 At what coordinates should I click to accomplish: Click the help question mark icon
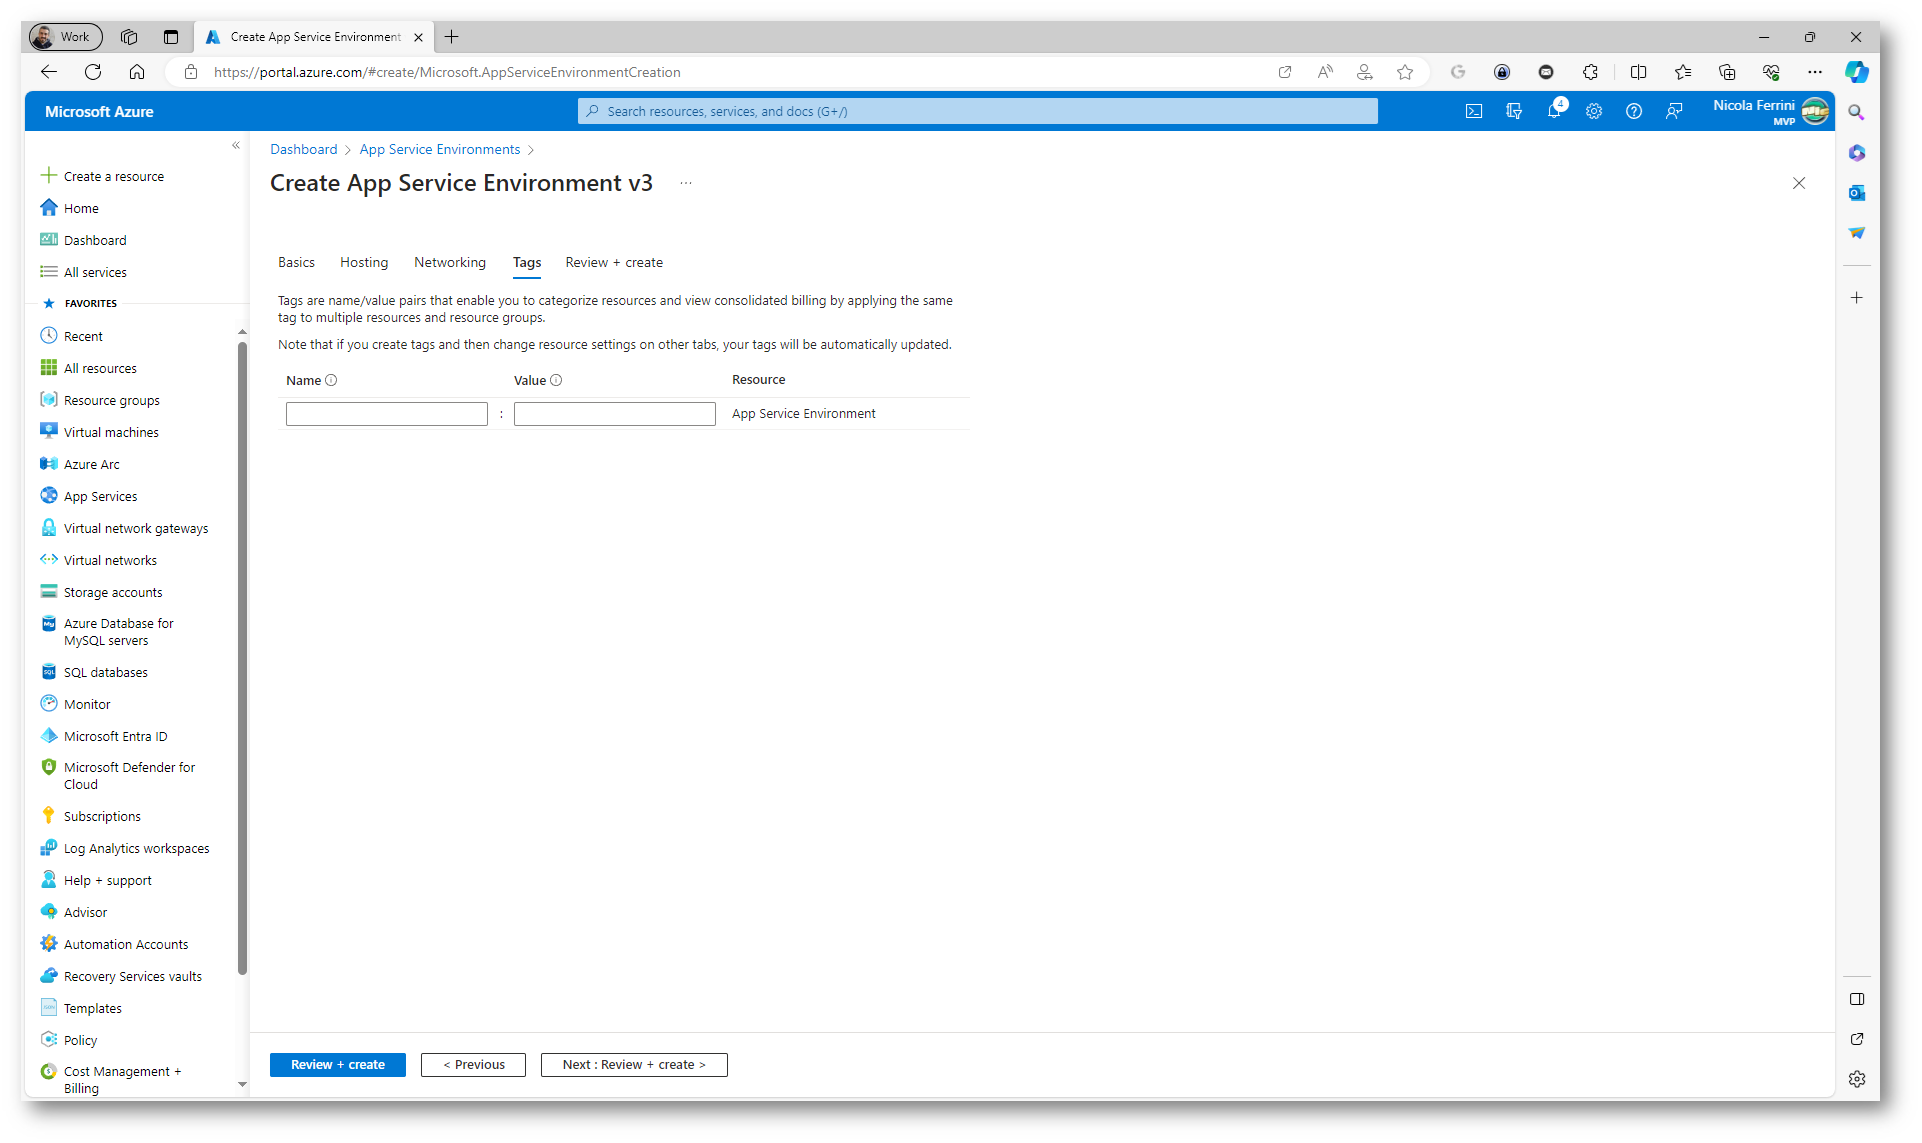[1634, 111]
